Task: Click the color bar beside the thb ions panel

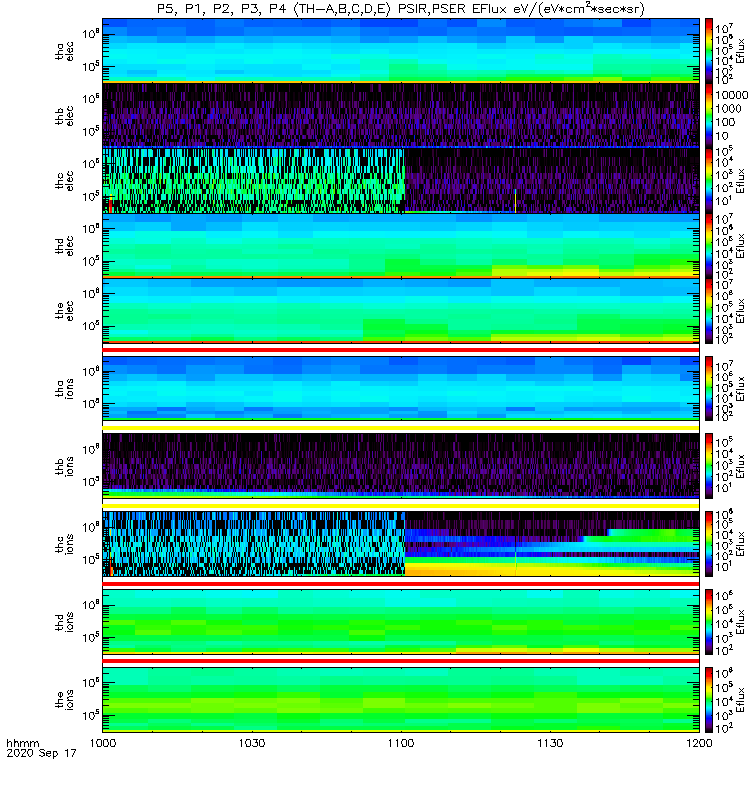Action: 709,466
